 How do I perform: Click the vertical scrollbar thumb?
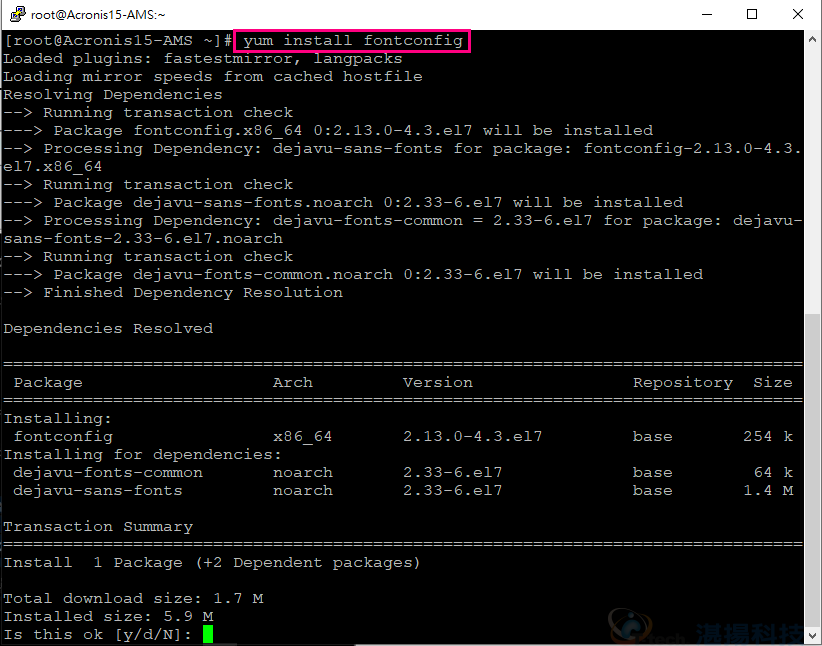[x=813, y=469]
